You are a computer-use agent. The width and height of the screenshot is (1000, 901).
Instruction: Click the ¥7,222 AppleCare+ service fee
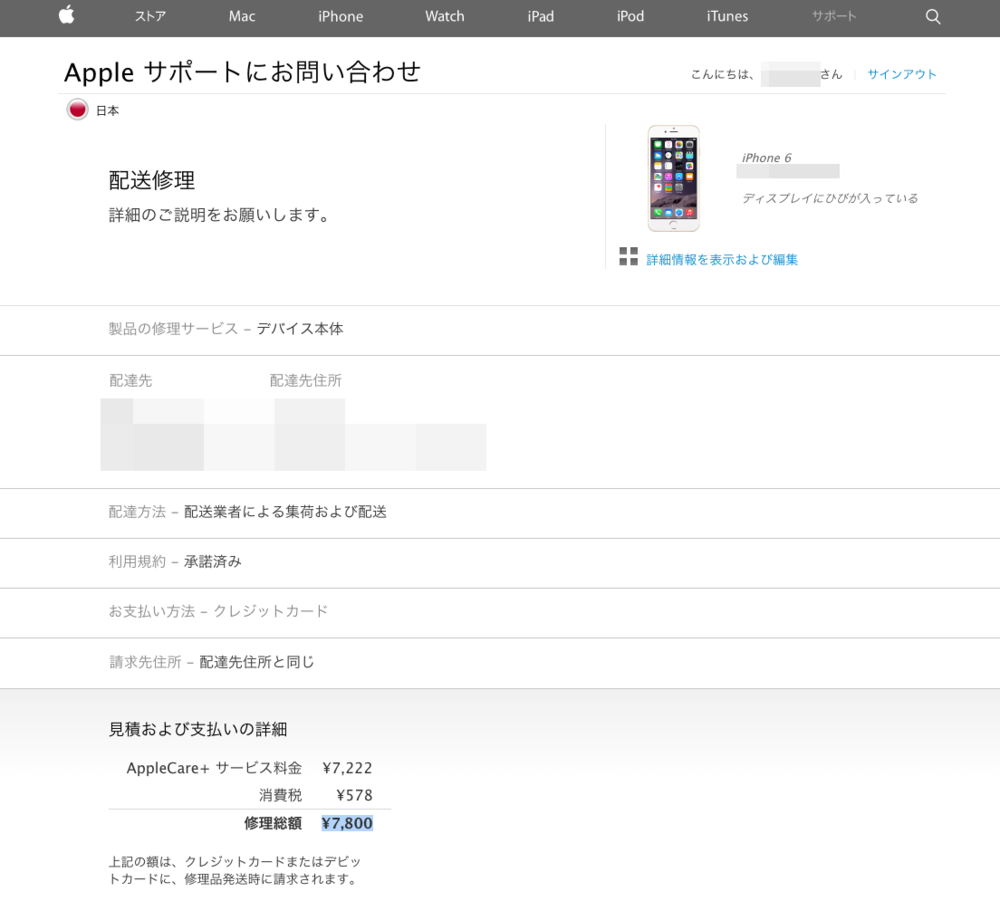pyautogui.click(x=347, y=768)
